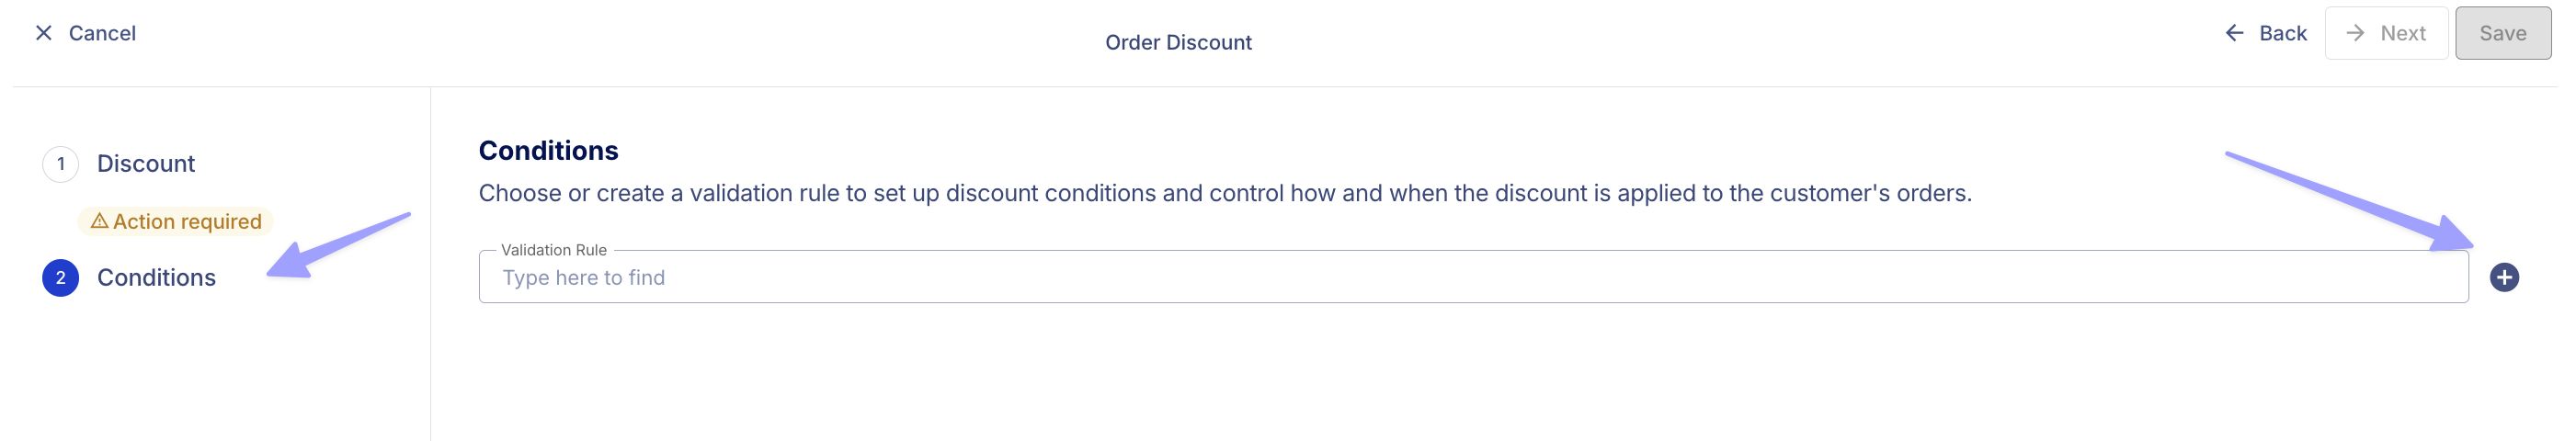Click the discount conditions description text

[1225, 193]
